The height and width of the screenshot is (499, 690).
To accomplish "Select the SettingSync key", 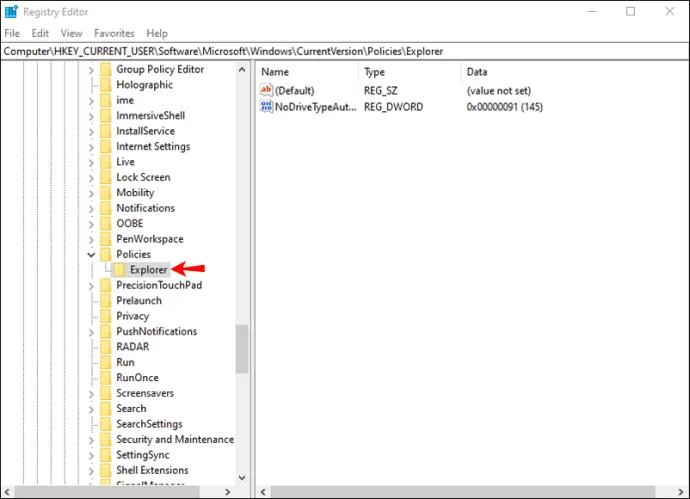I will [143, 455].
